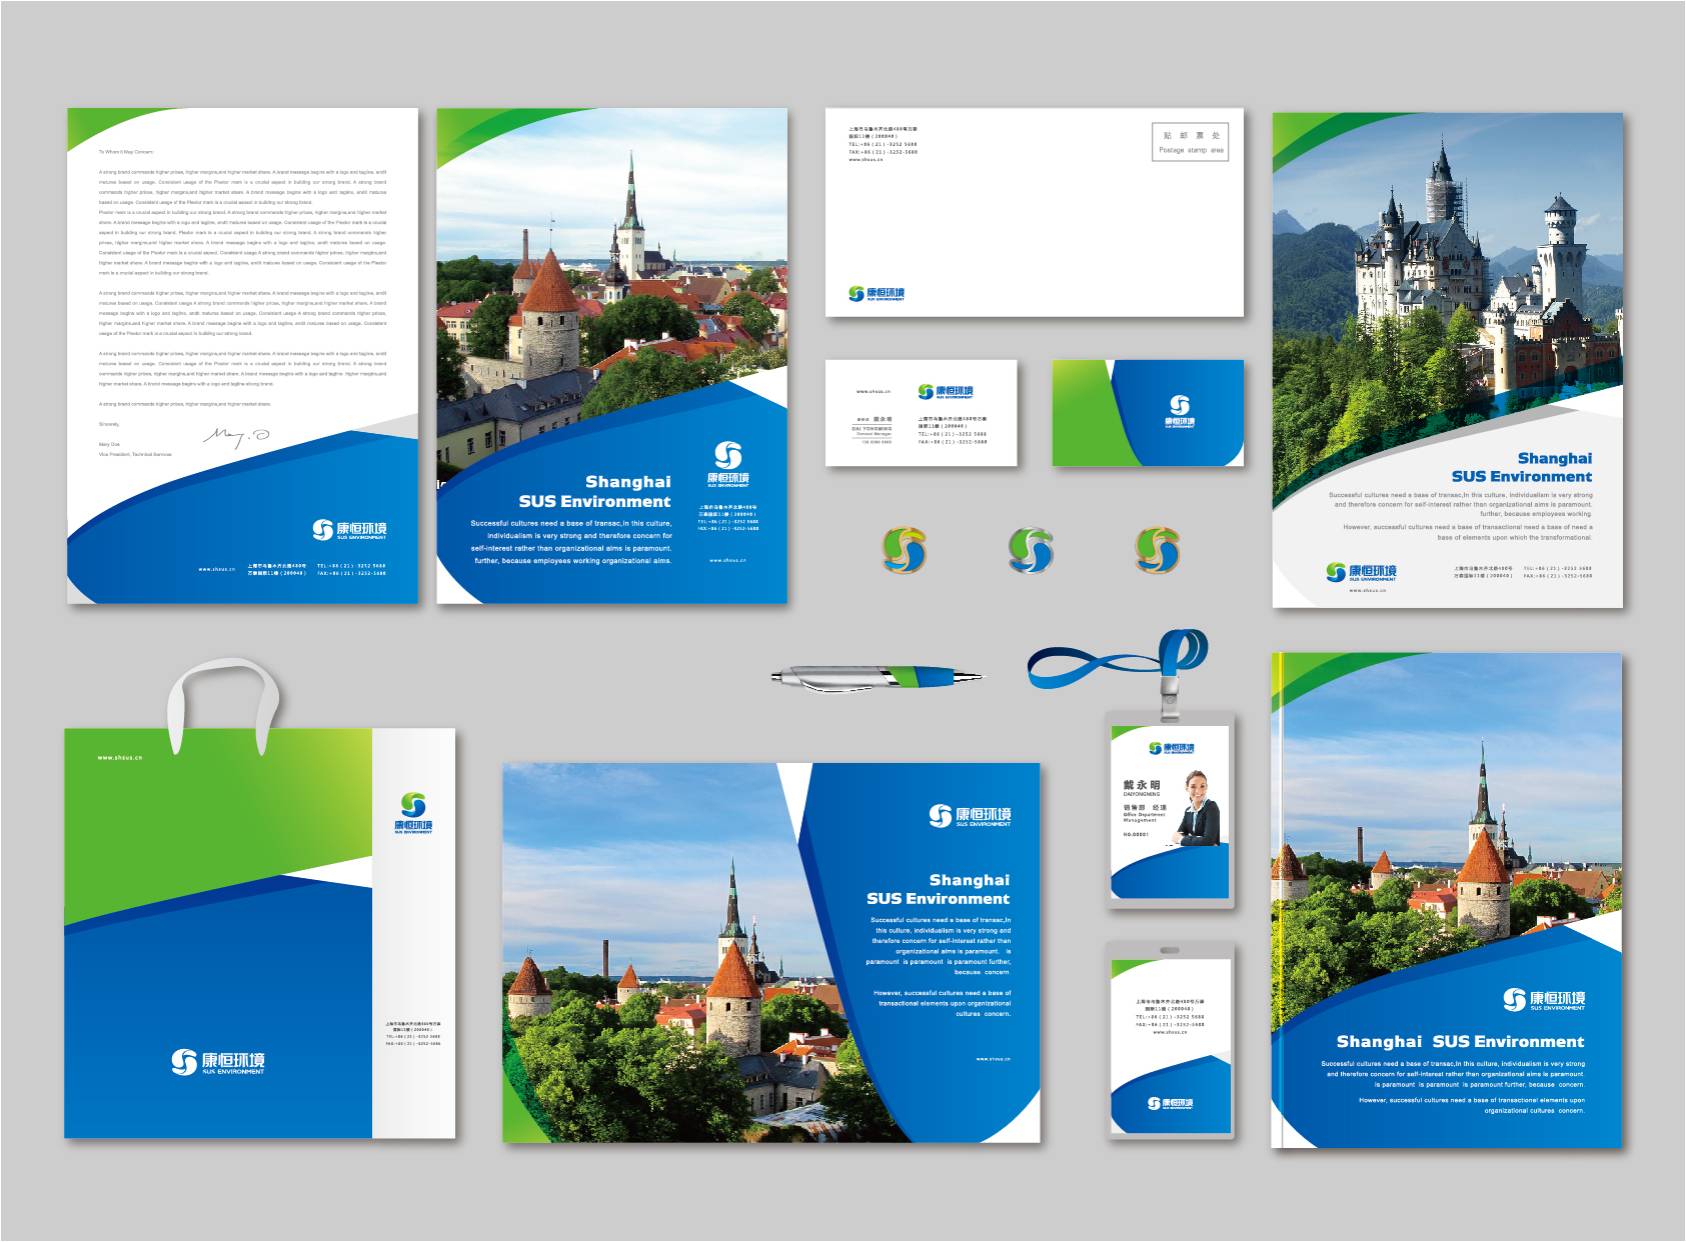This screenshot has width=1686, height=1242.
Task: Click the logo on the castle brochure footer
Action: point(1361,572)
